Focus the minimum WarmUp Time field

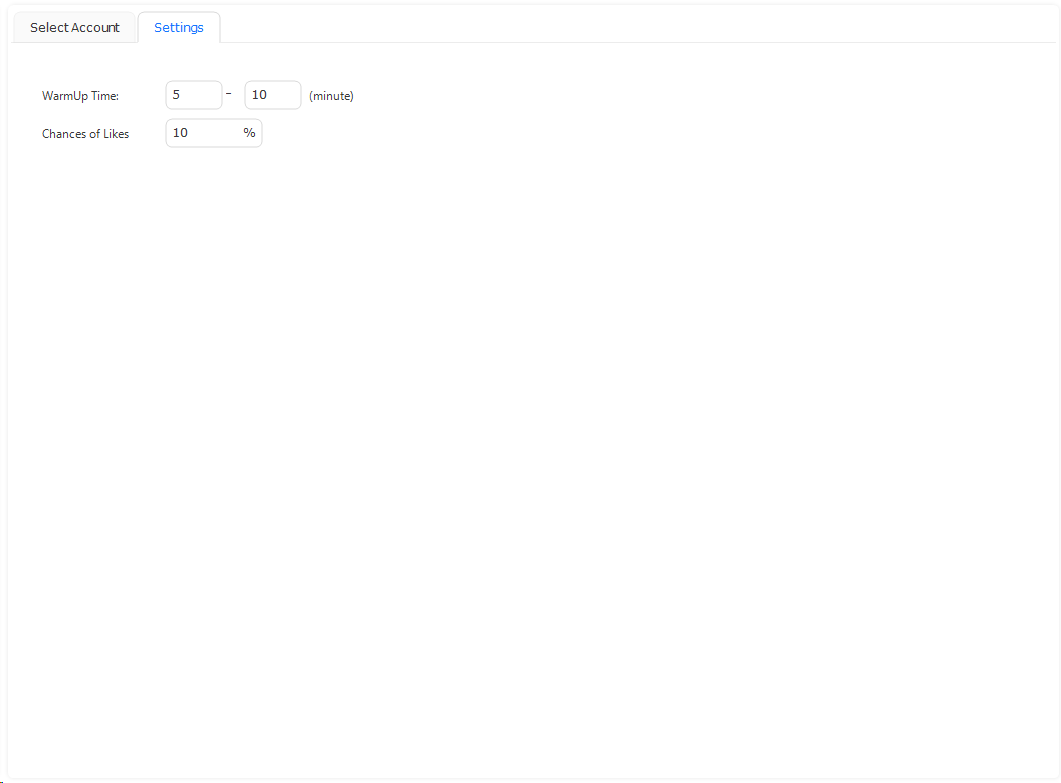[193, 95]
